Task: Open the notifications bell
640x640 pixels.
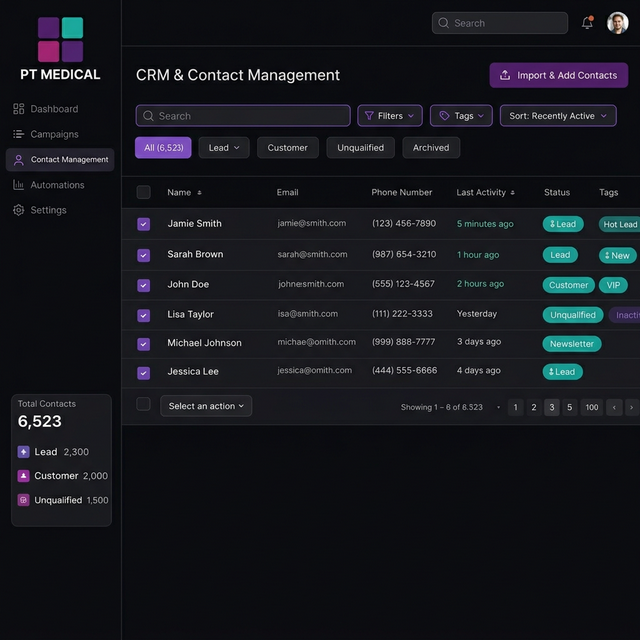Action: click(x=587, y=23)
